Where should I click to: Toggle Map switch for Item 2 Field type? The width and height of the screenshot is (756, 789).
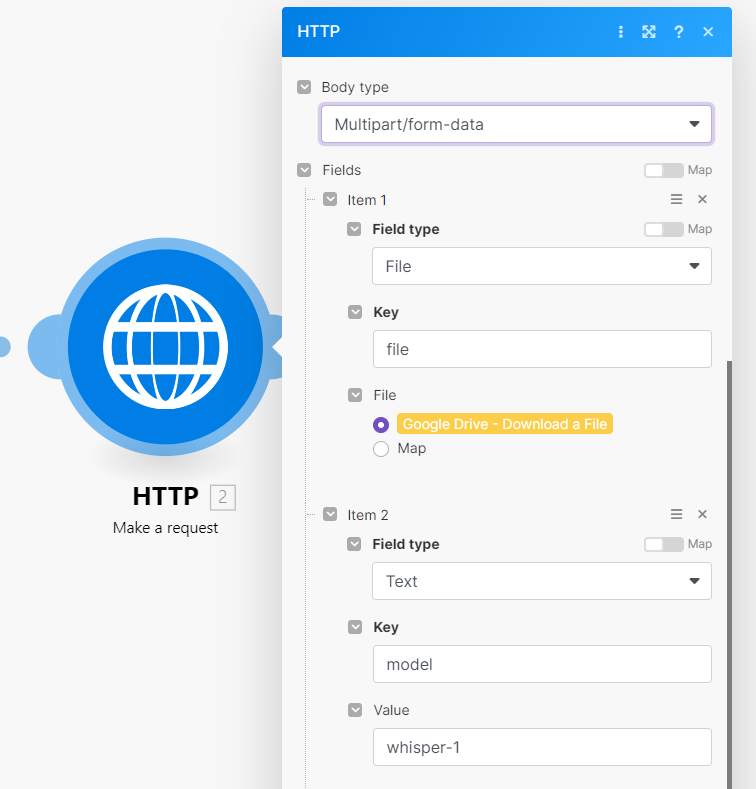tap(663, 544)
